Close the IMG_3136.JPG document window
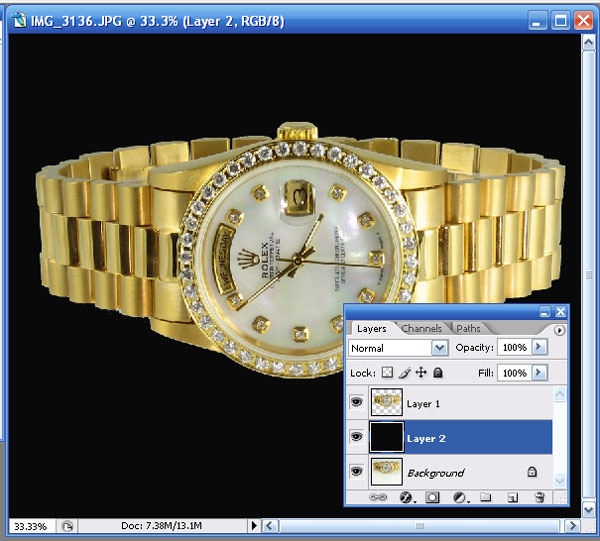The image size is (600, 541). (584, 20)
